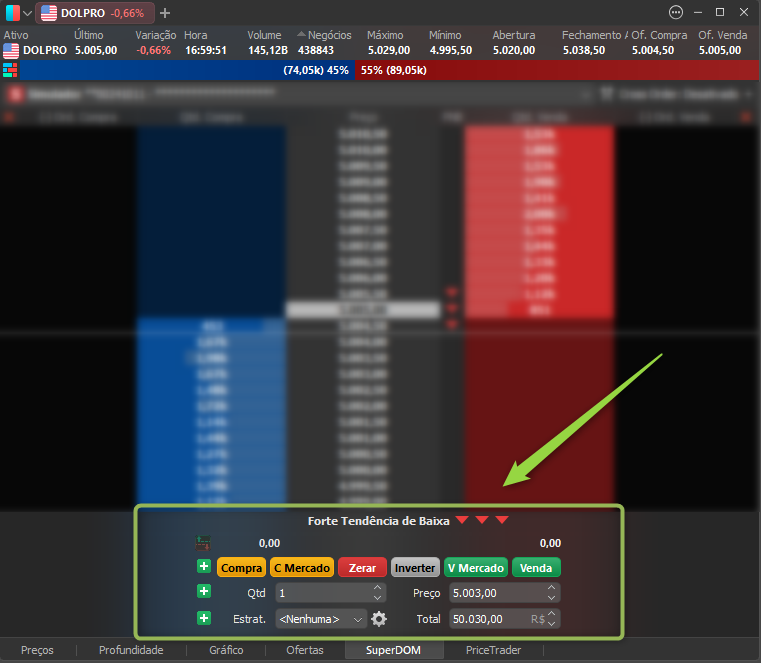Click the position chart icon above Compra
761x663 pixels.
[x=203, y=543]
